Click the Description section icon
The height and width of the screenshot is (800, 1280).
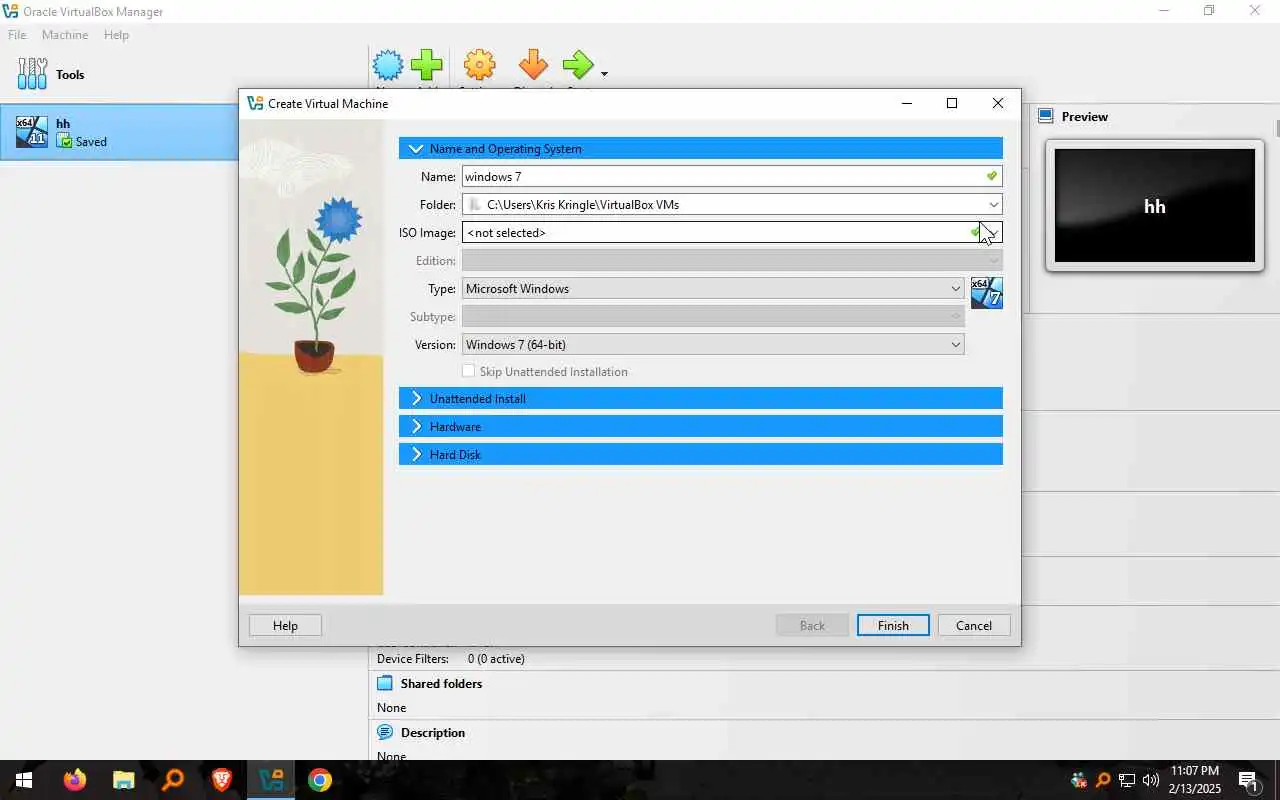[x=385, y=733]
